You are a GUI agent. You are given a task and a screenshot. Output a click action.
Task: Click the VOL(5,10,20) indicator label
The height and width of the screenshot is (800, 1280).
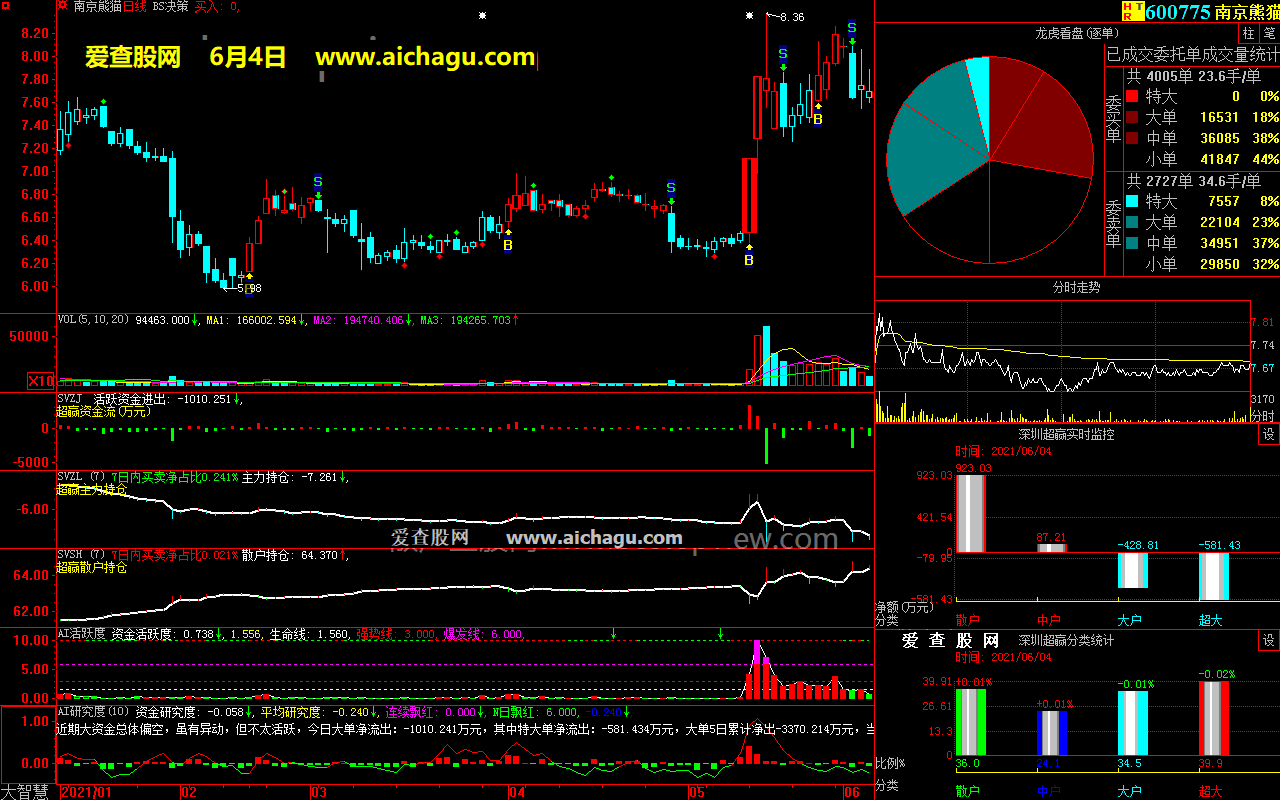tap(94, 320)
